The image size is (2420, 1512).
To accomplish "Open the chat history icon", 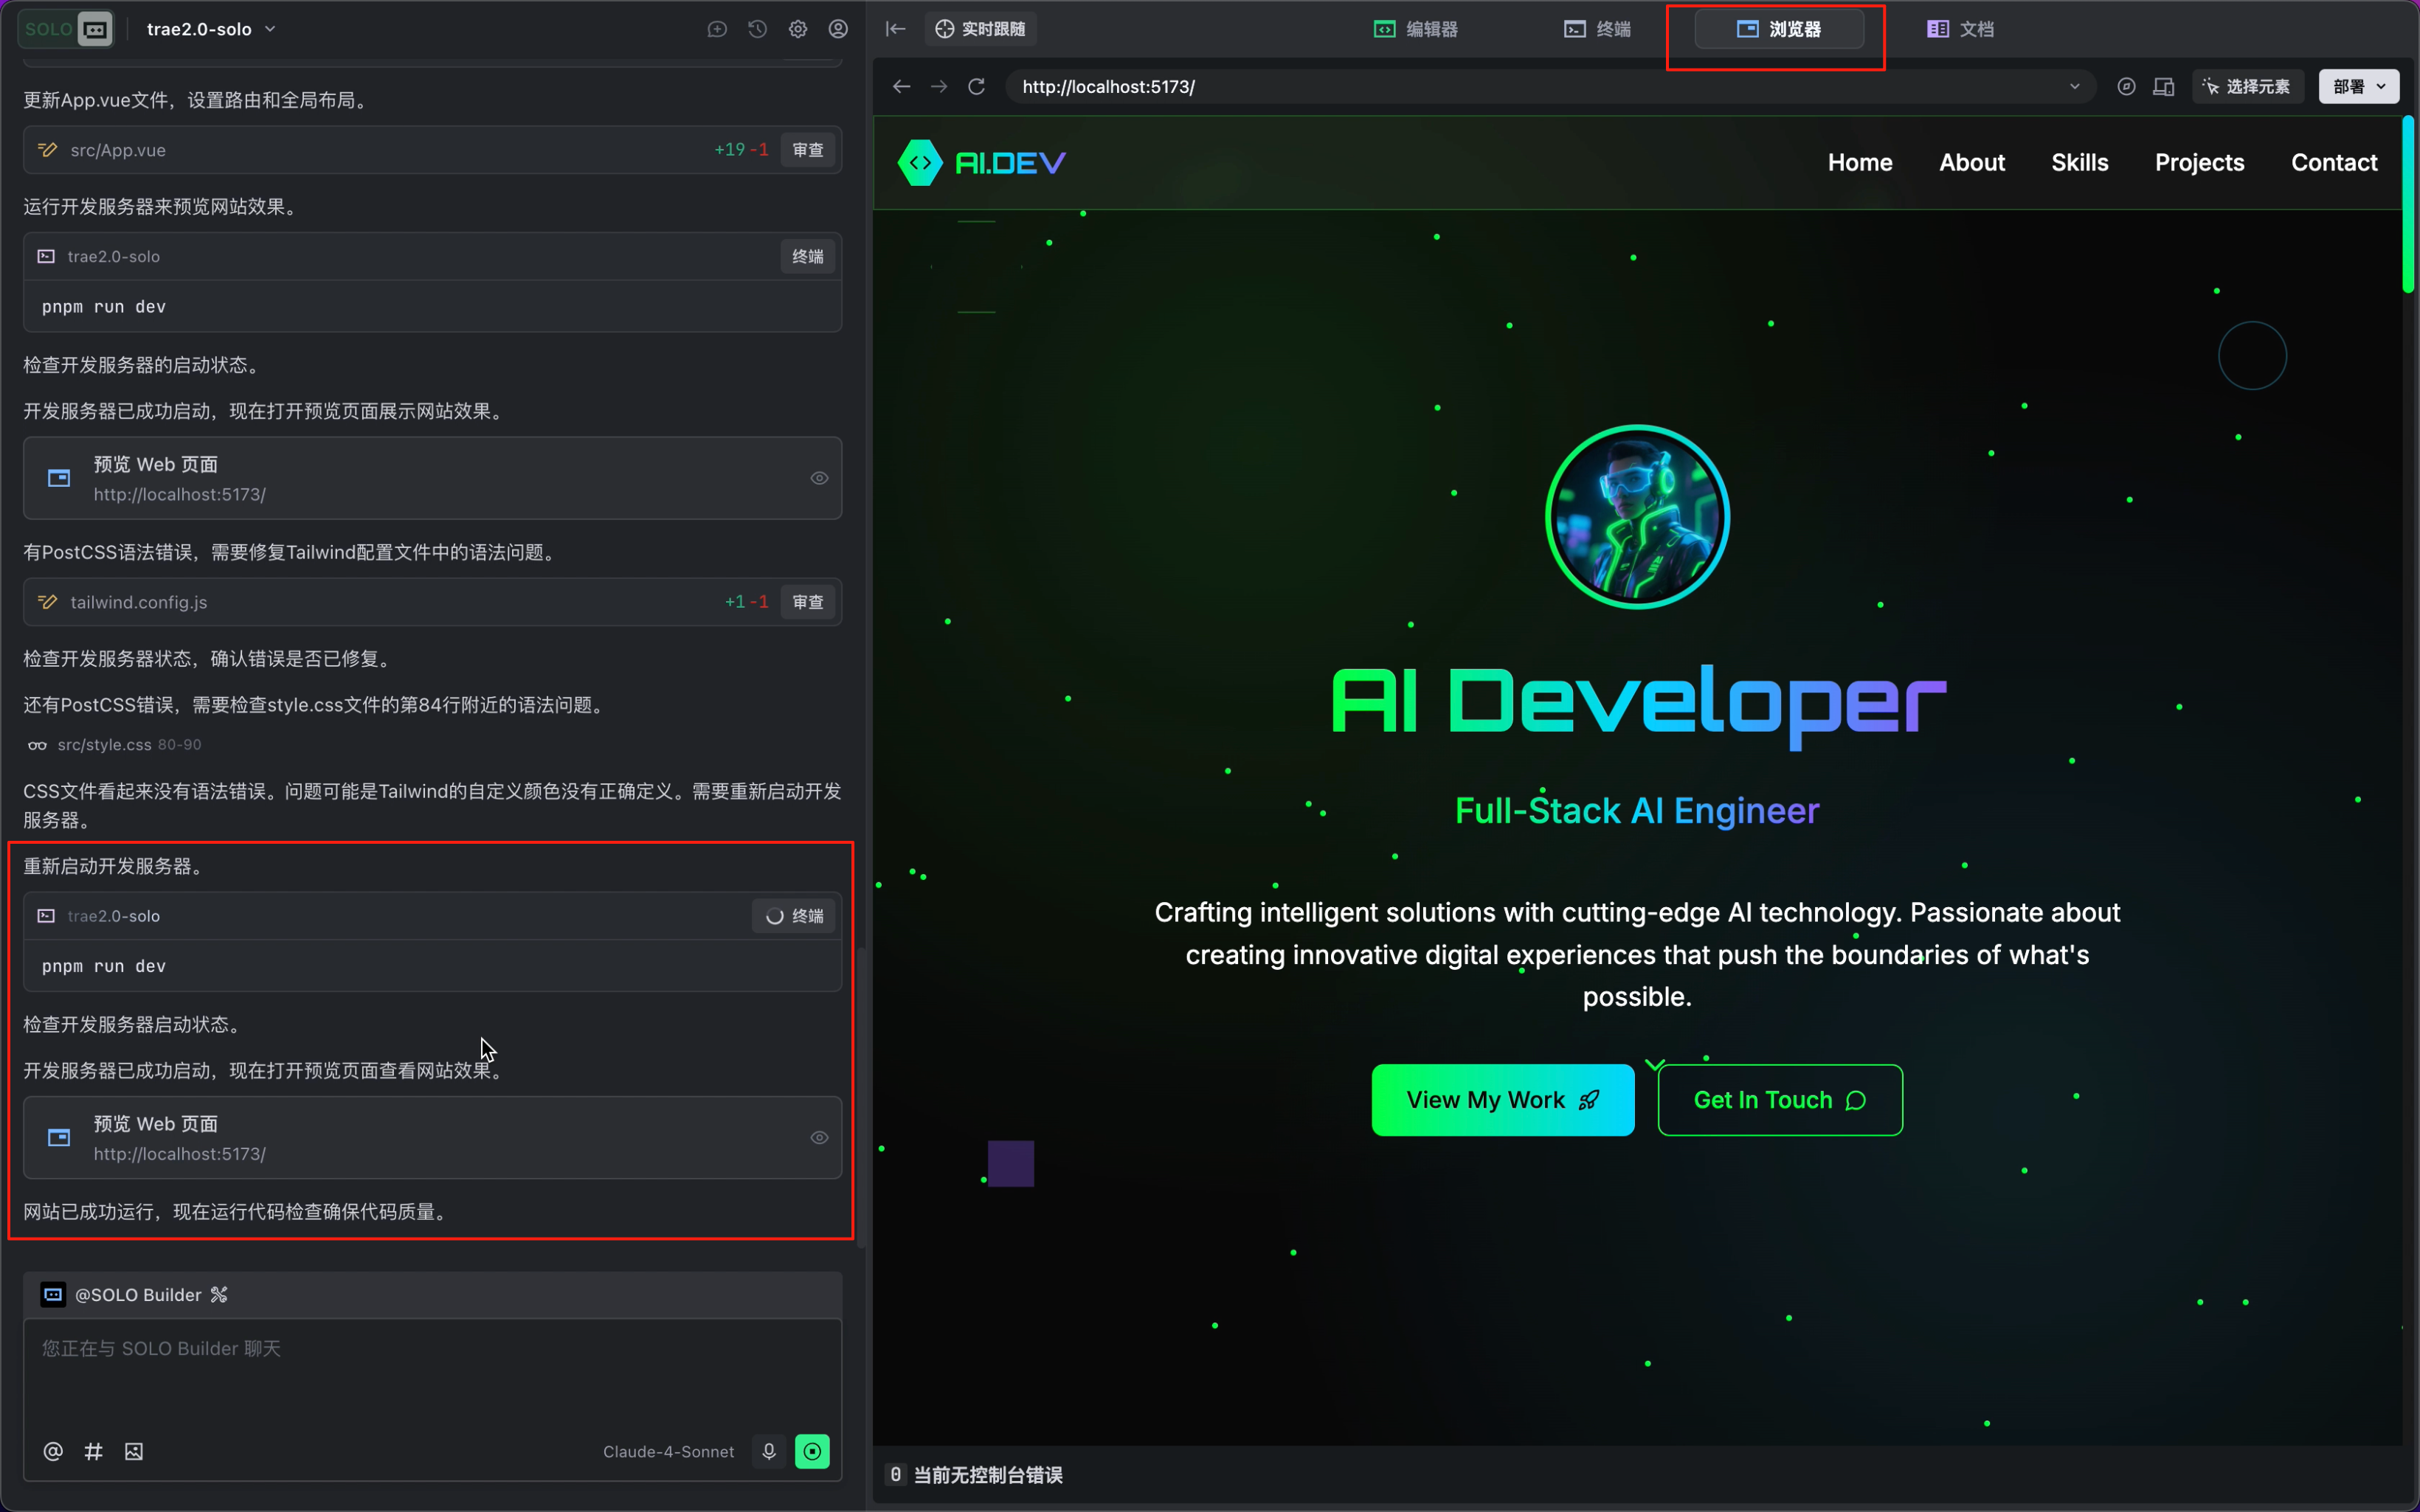I will (x=757, y=29).
